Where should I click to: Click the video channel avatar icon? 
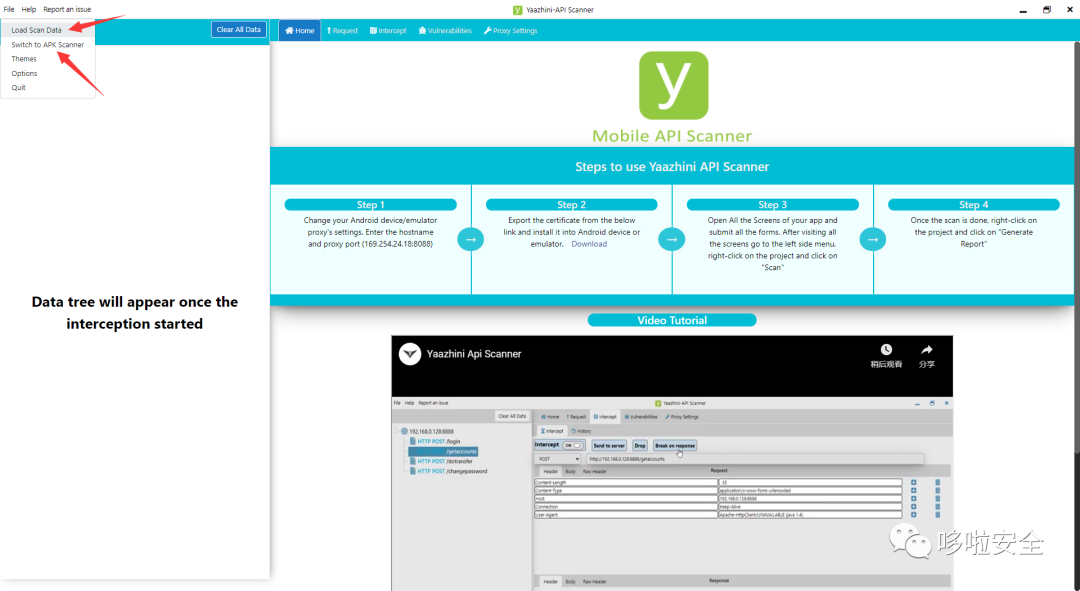410,354
